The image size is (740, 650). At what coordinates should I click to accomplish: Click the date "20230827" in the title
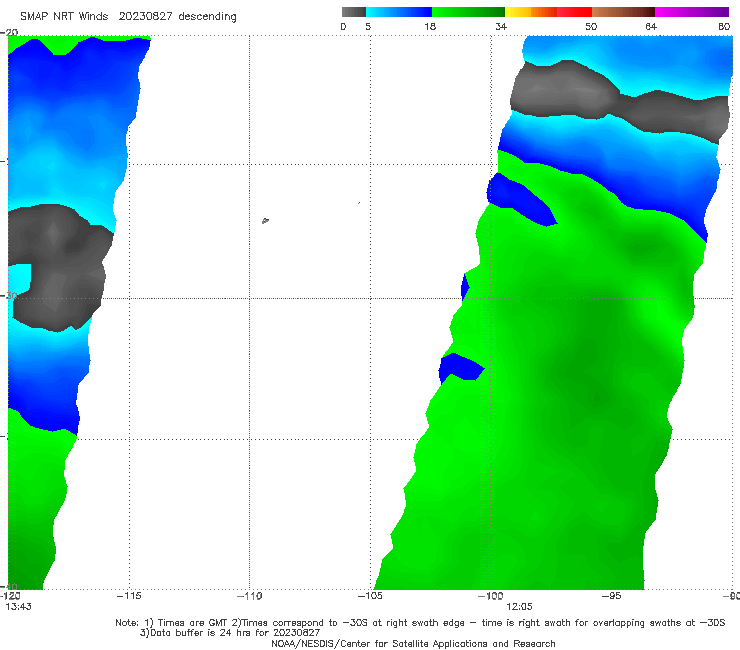point(145,17)
